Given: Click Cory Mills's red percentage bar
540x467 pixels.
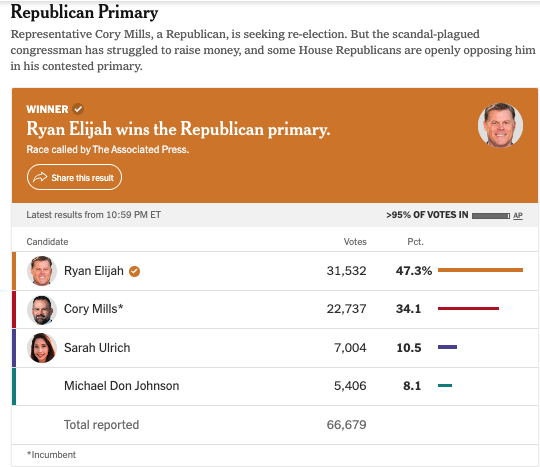Looking at the screenshot, I should 468,308.
